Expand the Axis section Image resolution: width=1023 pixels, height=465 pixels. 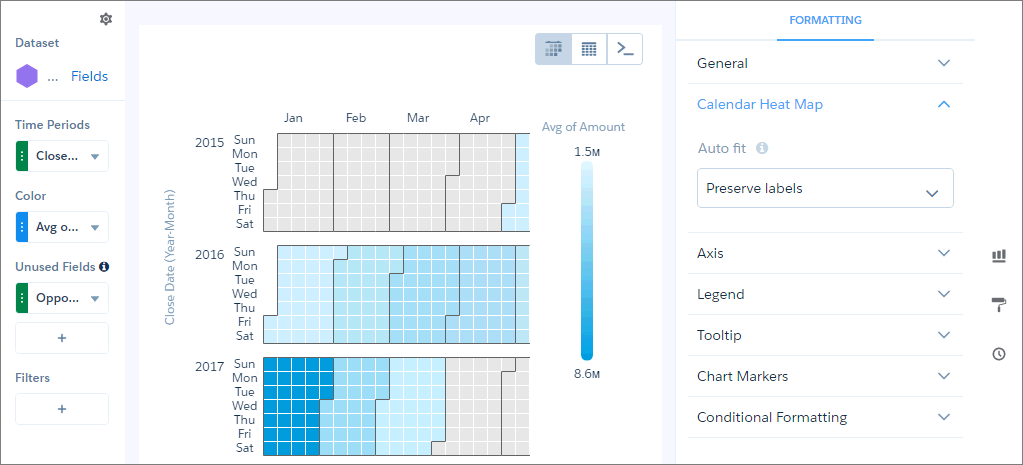[x=825, y=253]
